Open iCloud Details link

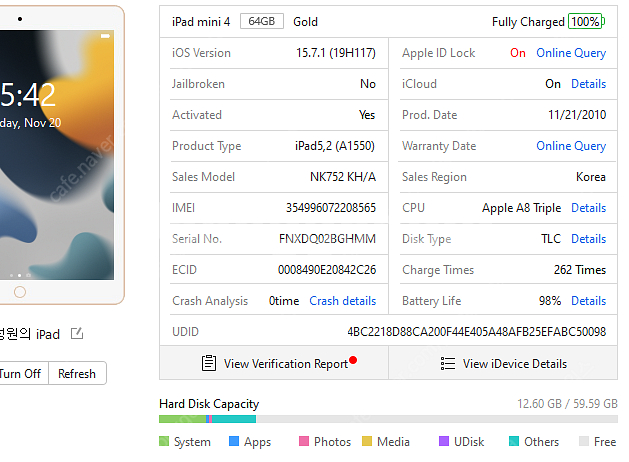pos(588,84)
